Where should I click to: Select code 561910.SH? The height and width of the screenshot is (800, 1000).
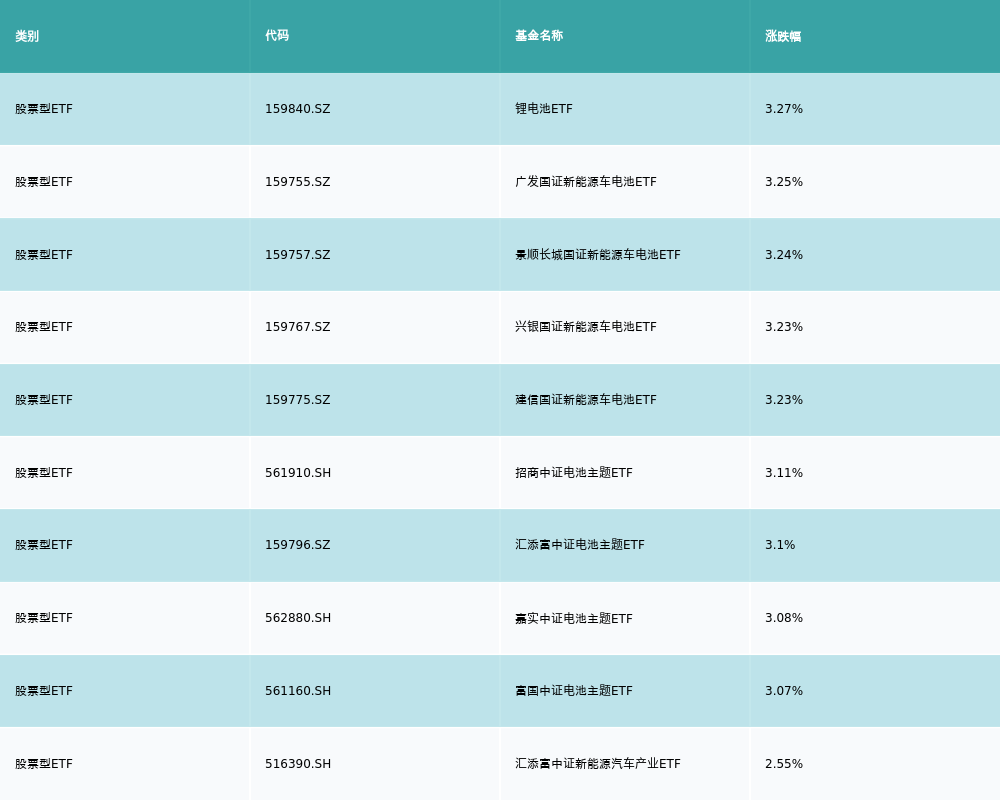tap(298, 473)
